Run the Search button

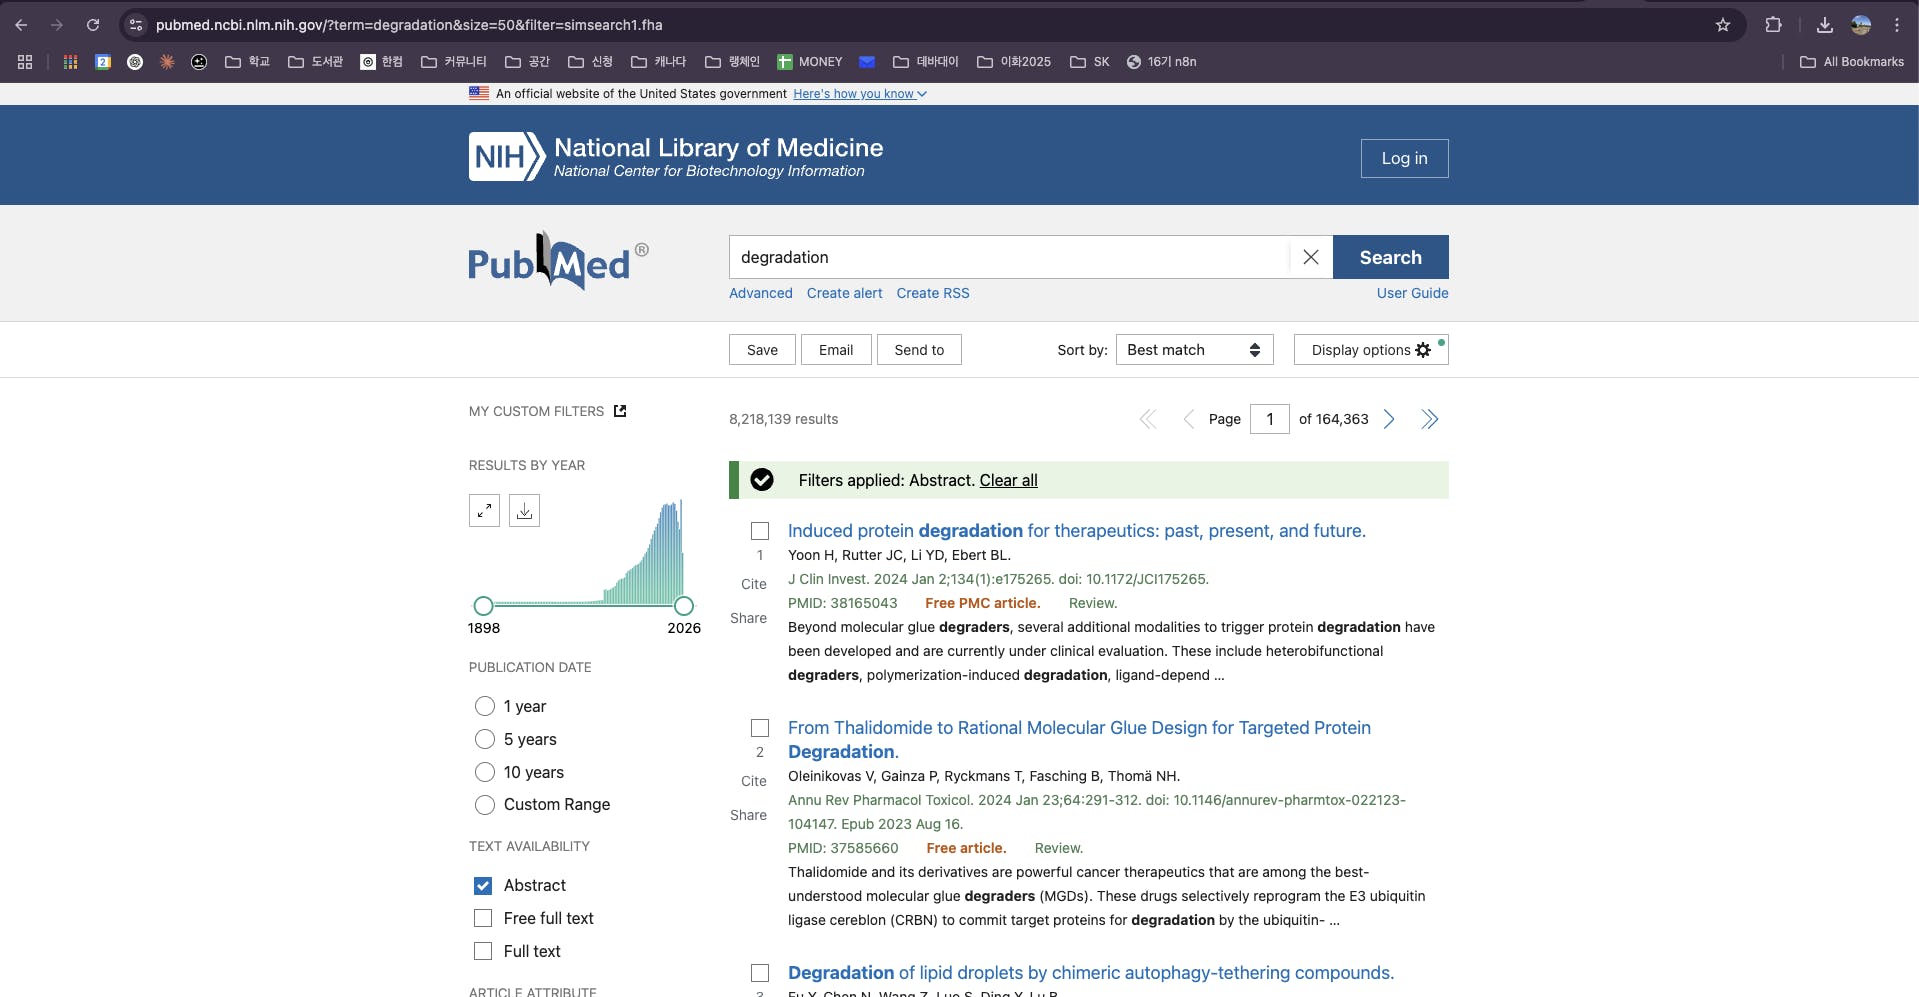click(x=1390, y=257)
